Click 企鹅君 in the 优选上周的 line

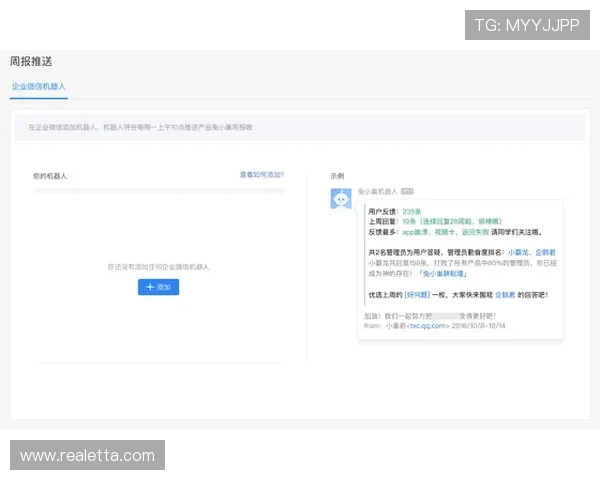pos(505,295)
